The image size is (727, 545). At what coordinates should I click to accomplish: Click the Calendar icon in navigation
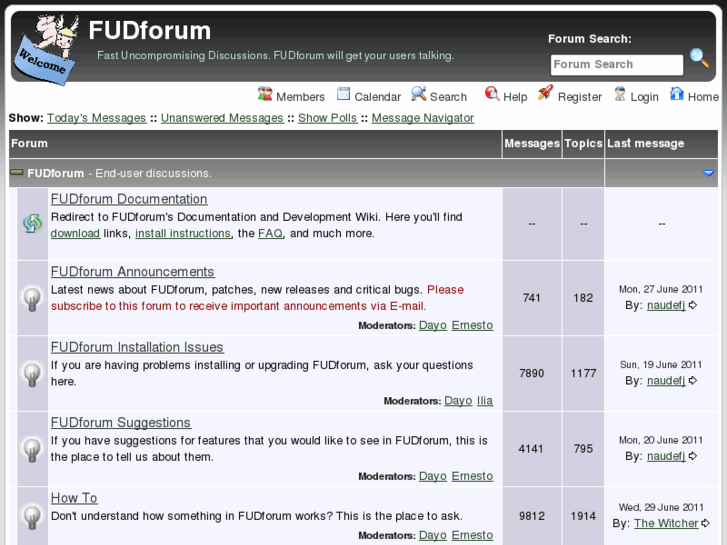tap(344, 94)
